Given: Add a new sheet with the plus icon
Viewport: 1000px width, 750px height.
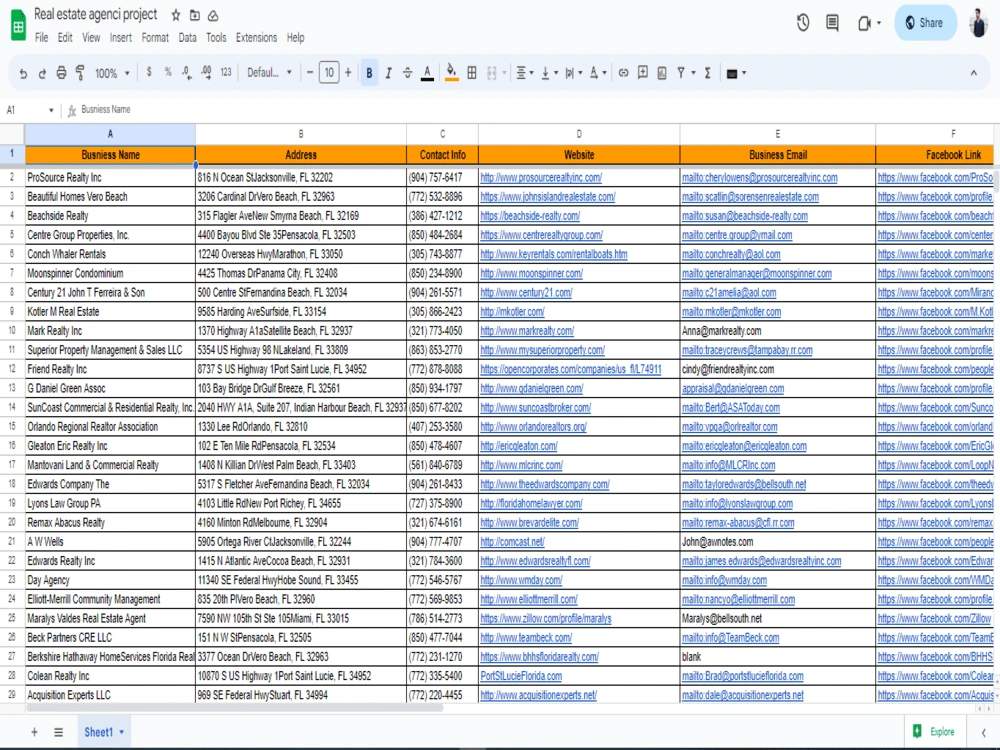Looking at the screenshot, I should pyautogui.click(x=34, y=732).
